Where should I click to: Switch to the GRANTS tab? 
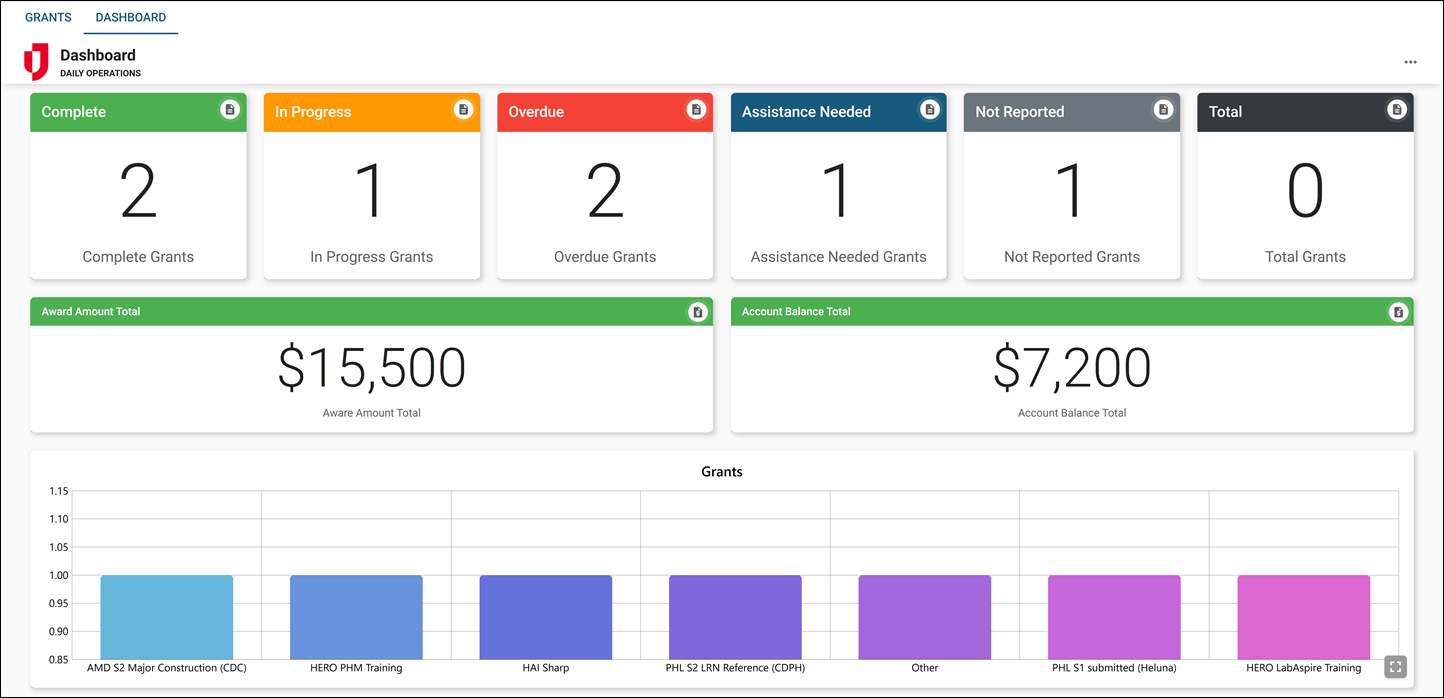coord(48,17)
